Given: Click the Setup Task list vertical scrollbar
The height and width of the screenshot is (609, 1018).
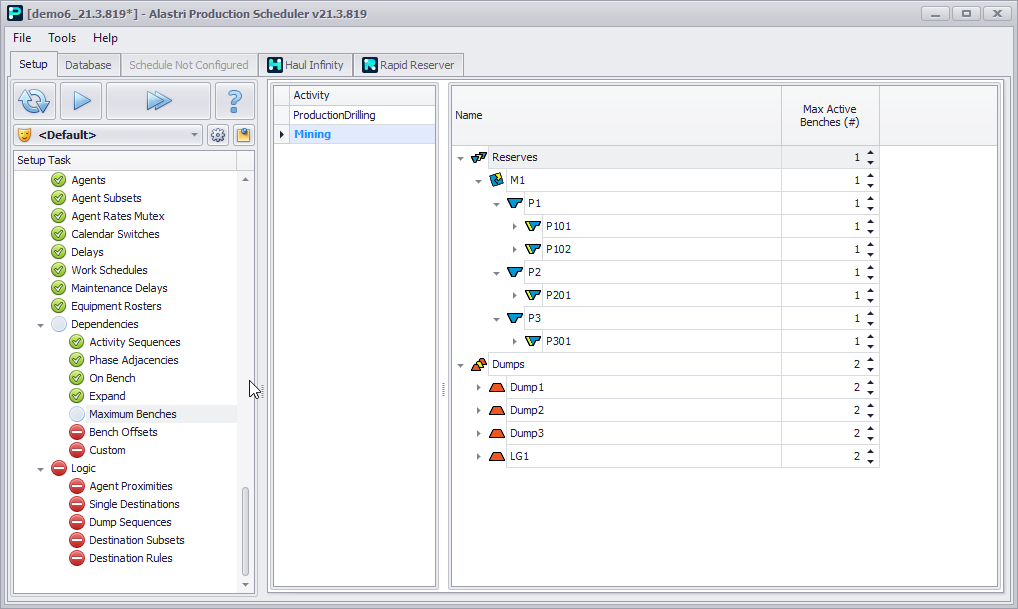Looking at the screenshot, I should pyautogui.click(x=246, y=530).
